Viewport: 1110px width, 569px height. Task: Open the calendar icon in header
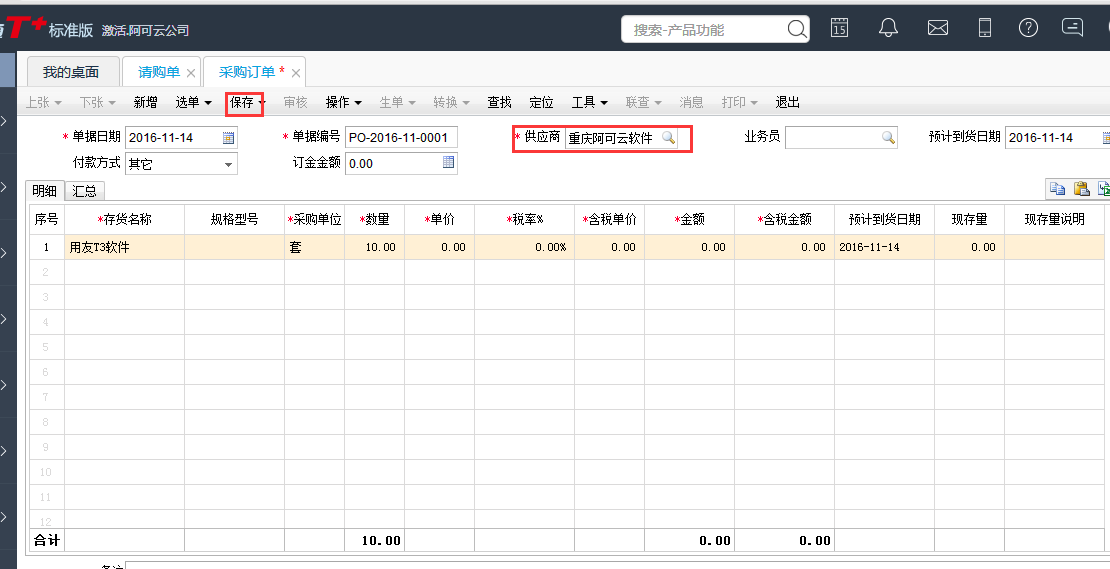839,28
